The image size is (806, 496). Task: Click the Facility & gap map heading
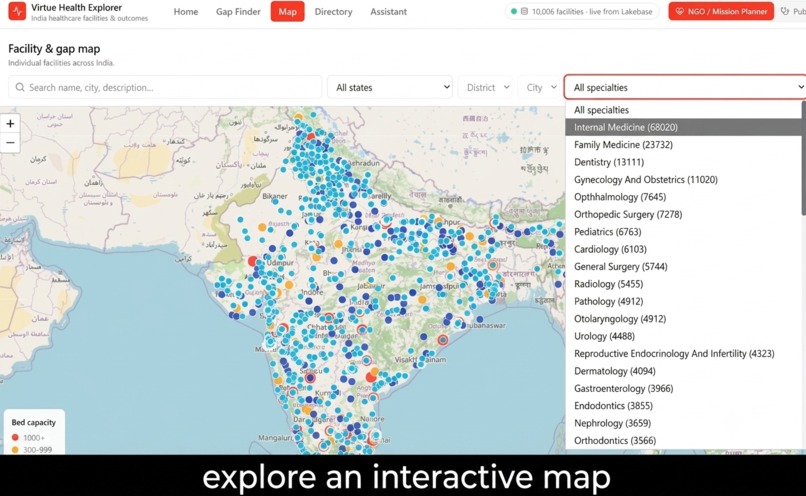point(54,49)
